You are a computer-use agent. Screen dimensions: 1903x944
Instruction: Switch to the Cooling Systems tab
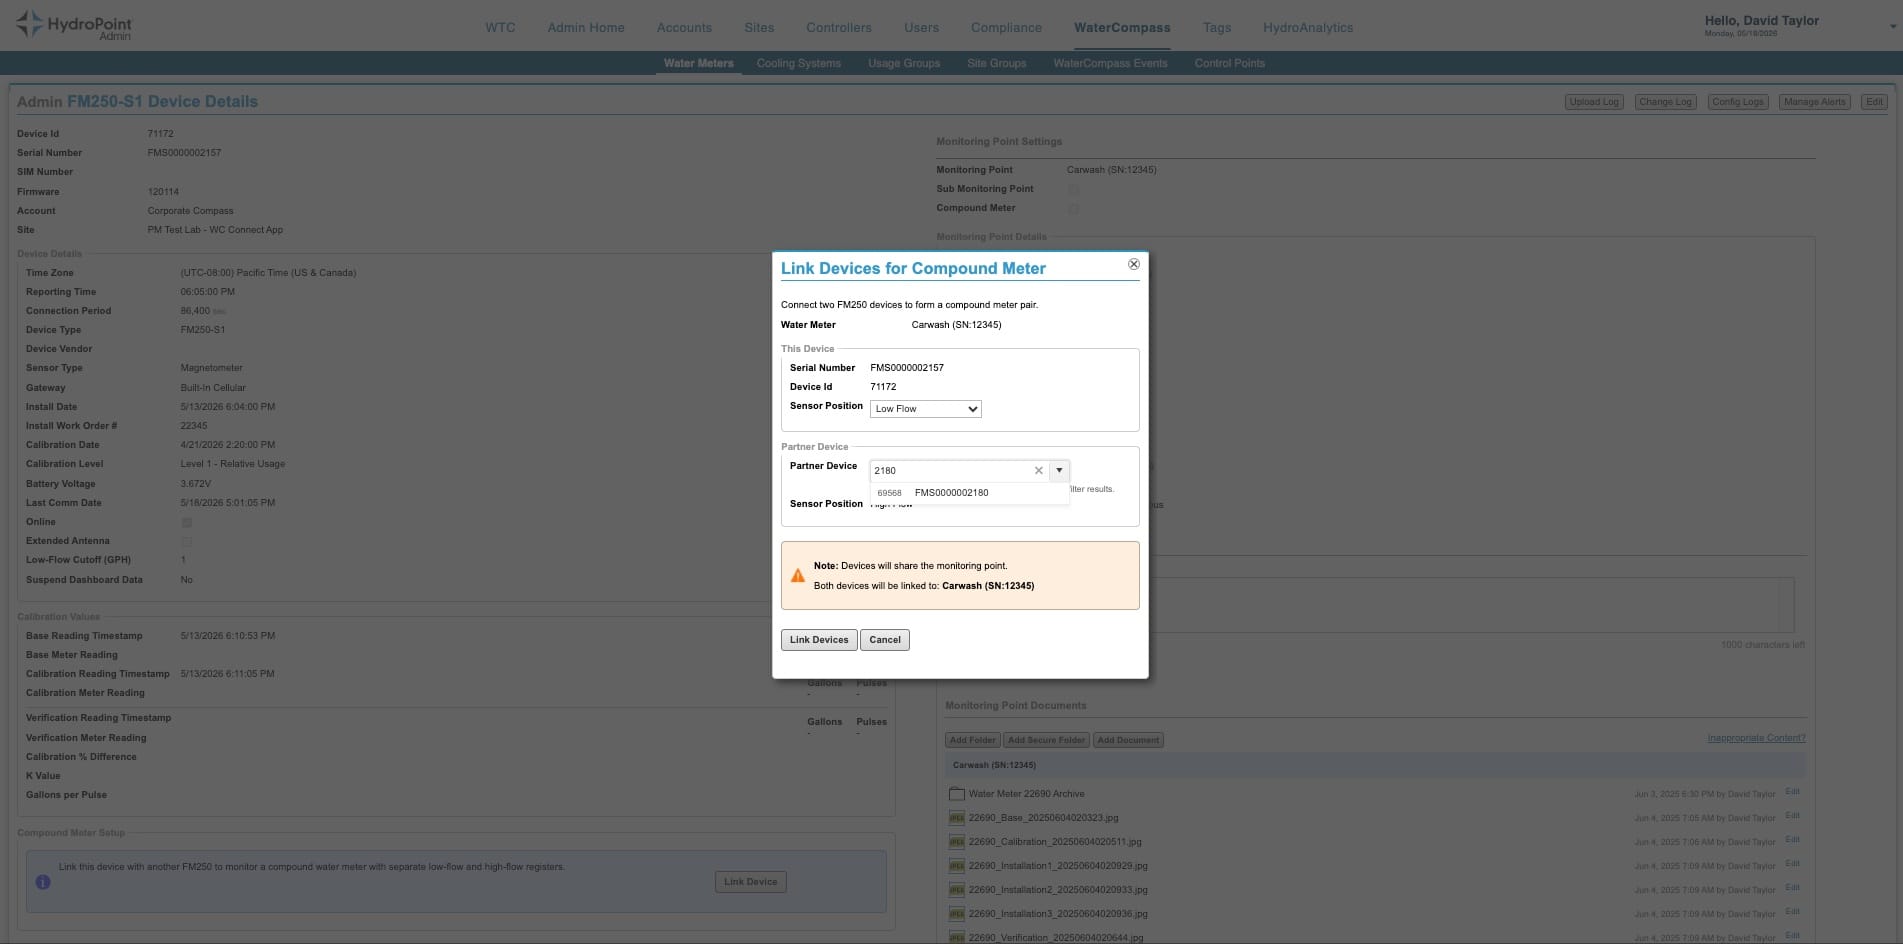coord(798,63)
